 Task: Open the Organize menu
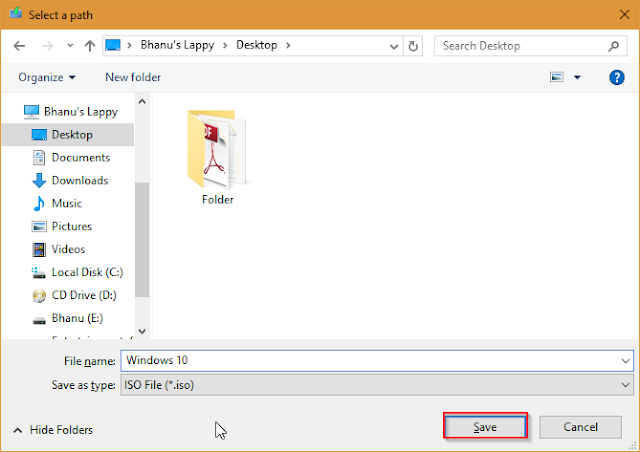coord(47,77)
